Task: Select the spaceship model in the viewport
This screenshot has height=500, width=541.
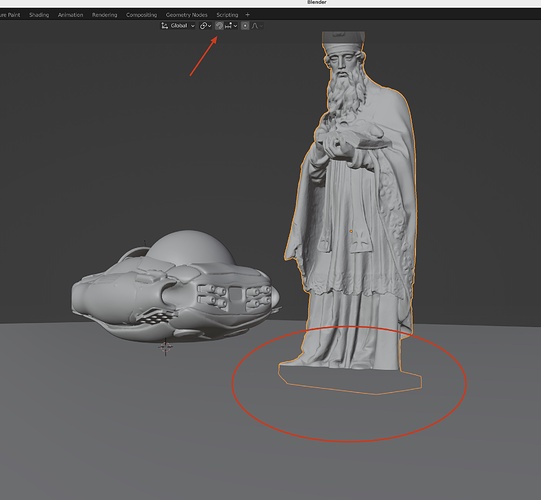Action: click(176, 290)
